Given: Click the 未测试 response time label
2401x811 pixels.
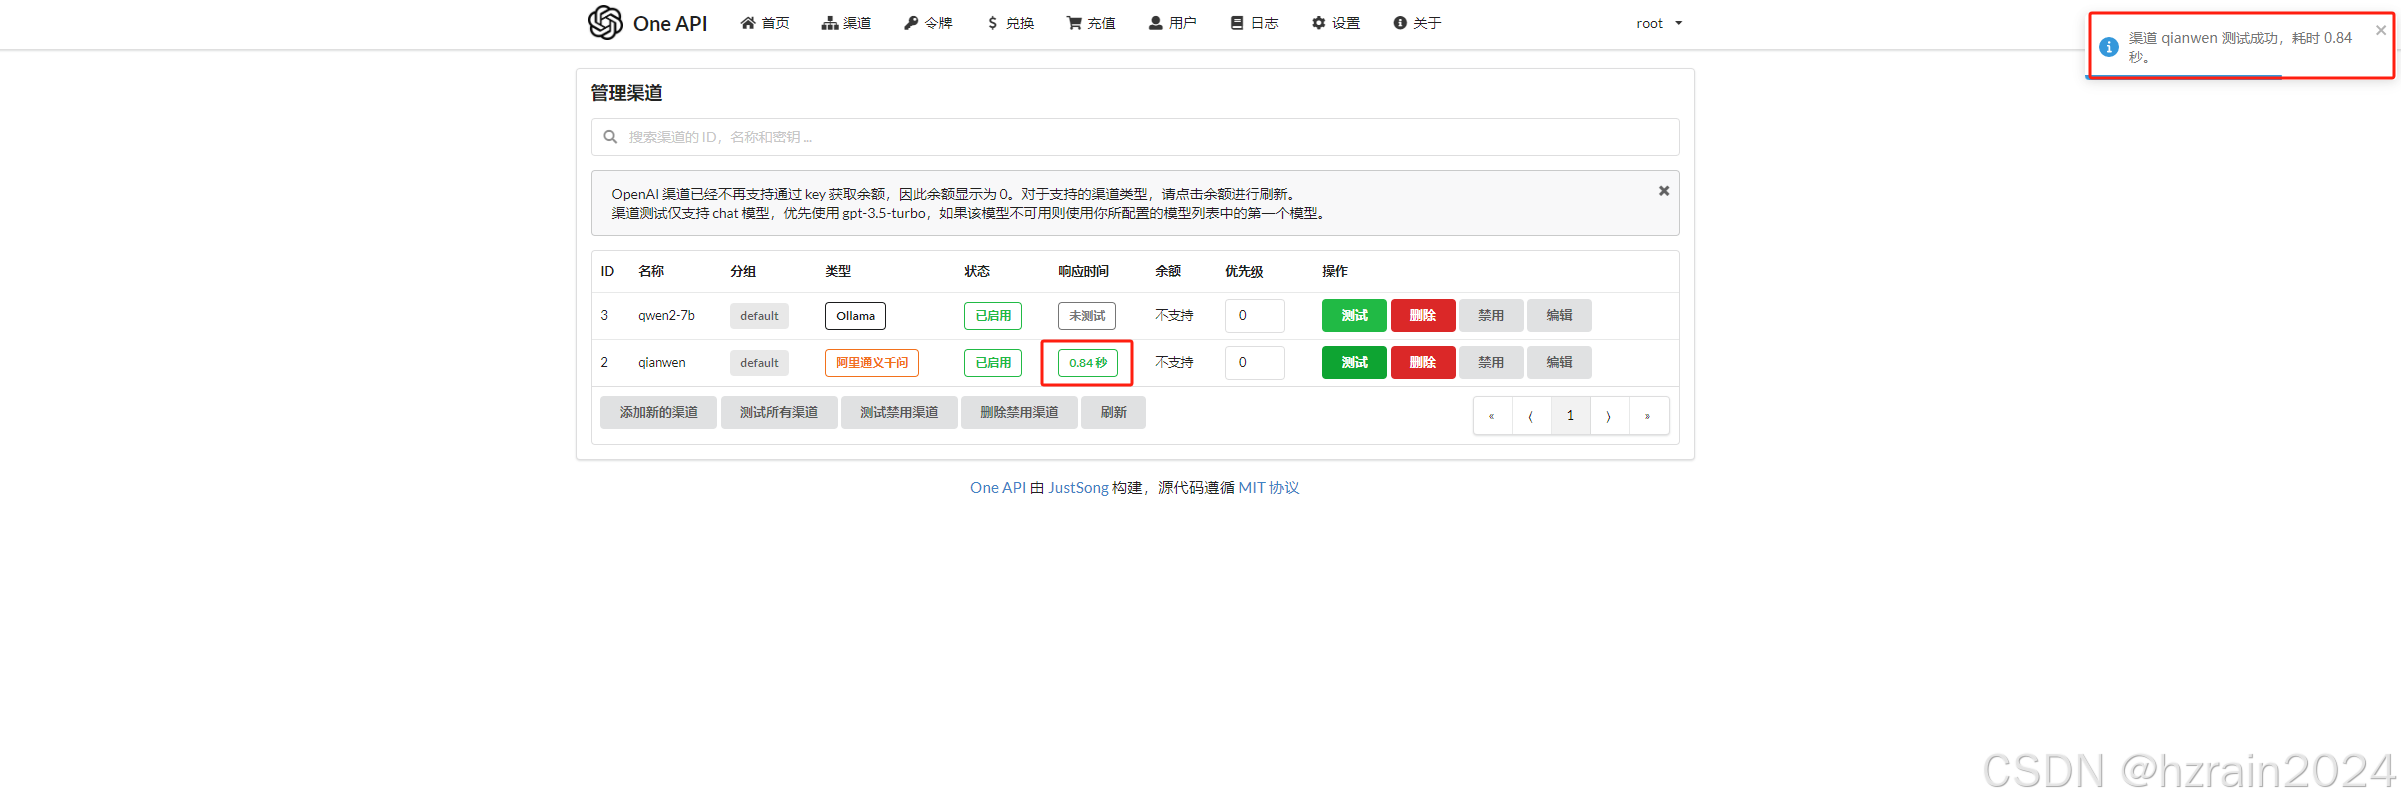Looking at the screenshot, I should 1087,316.
